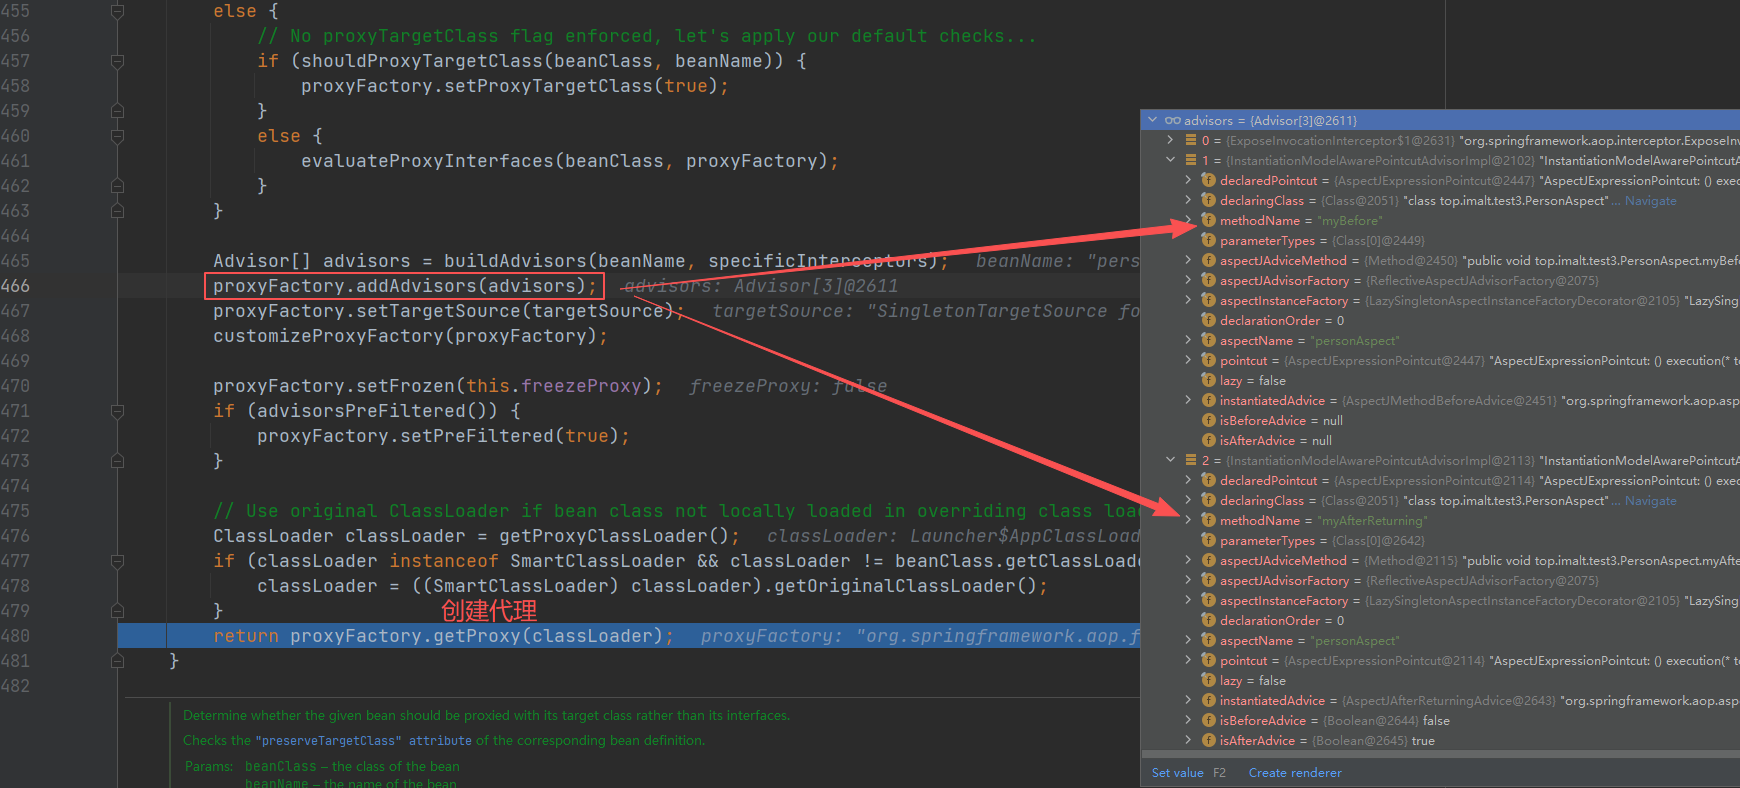Click the Set value link

[x=1177, y=773]
